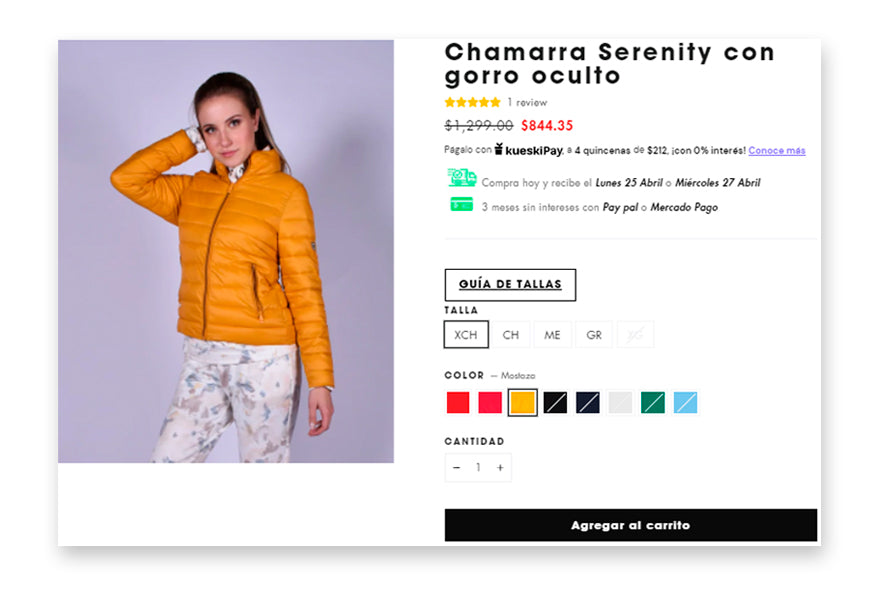Select the light blue color swatch
The width and height of the screenshot is (885, 589).
(685, 403)
